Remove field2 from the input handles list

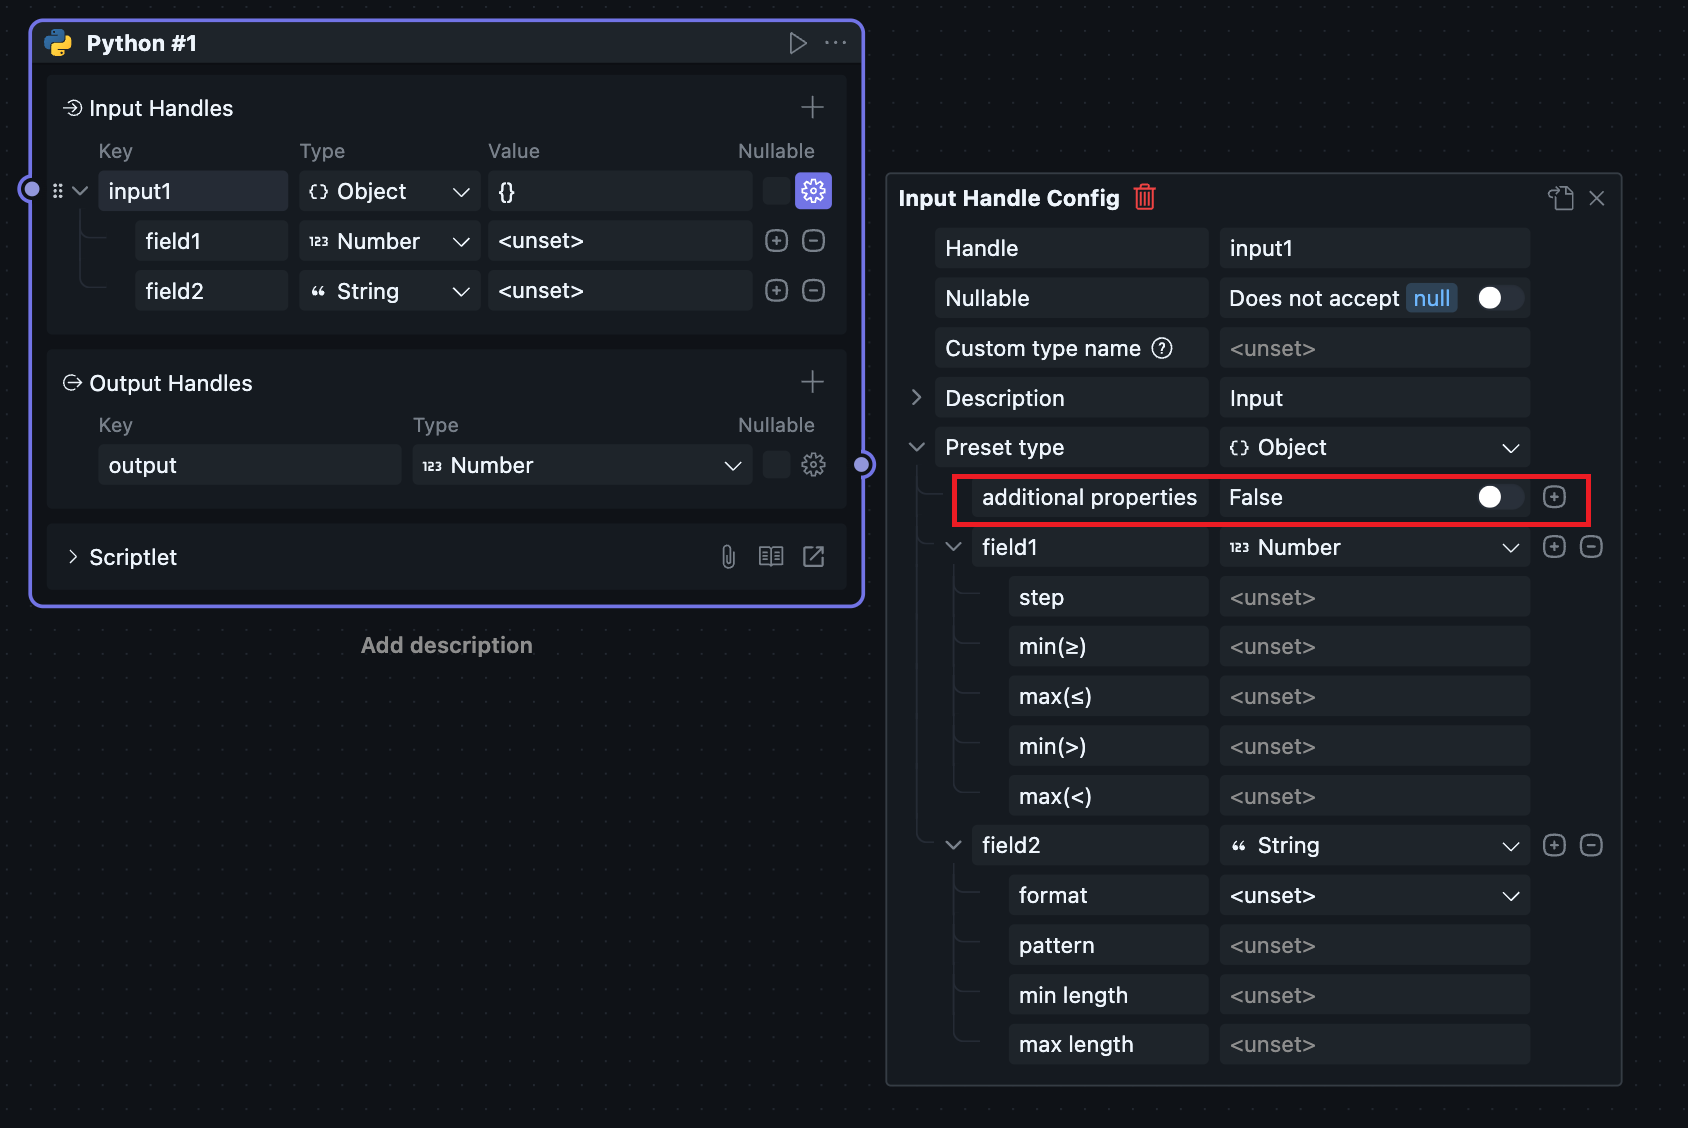(814, 291)
